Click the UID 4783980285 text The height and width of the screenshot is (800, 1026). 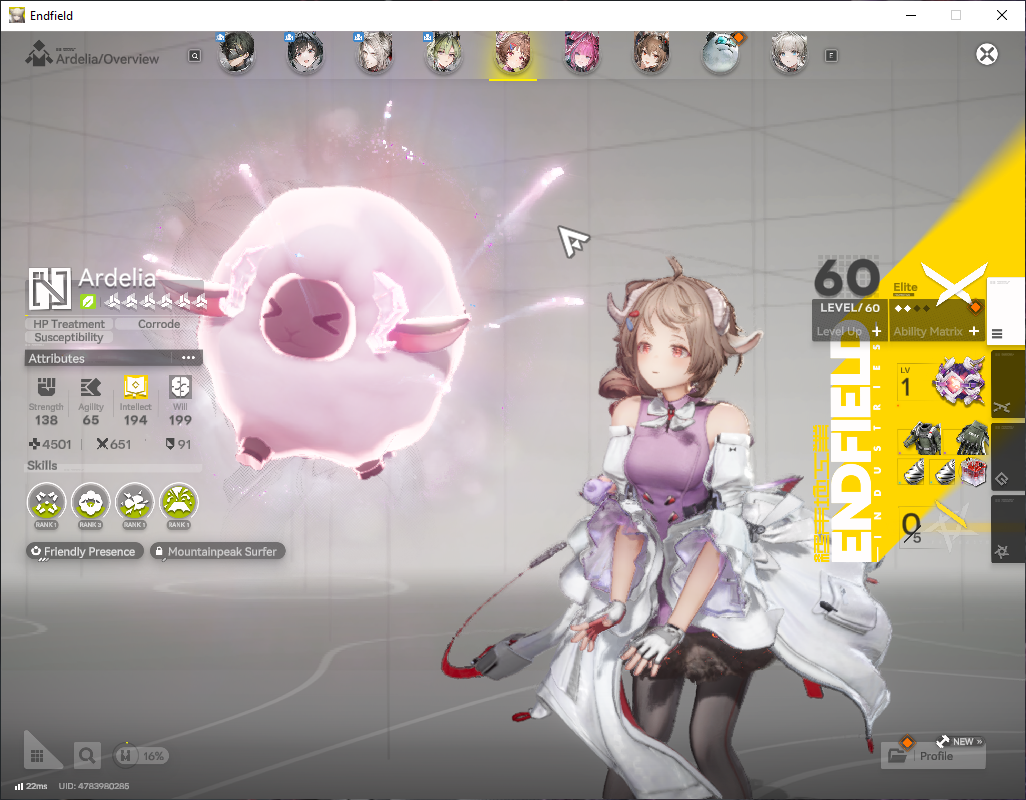click(x=94, y=786)
